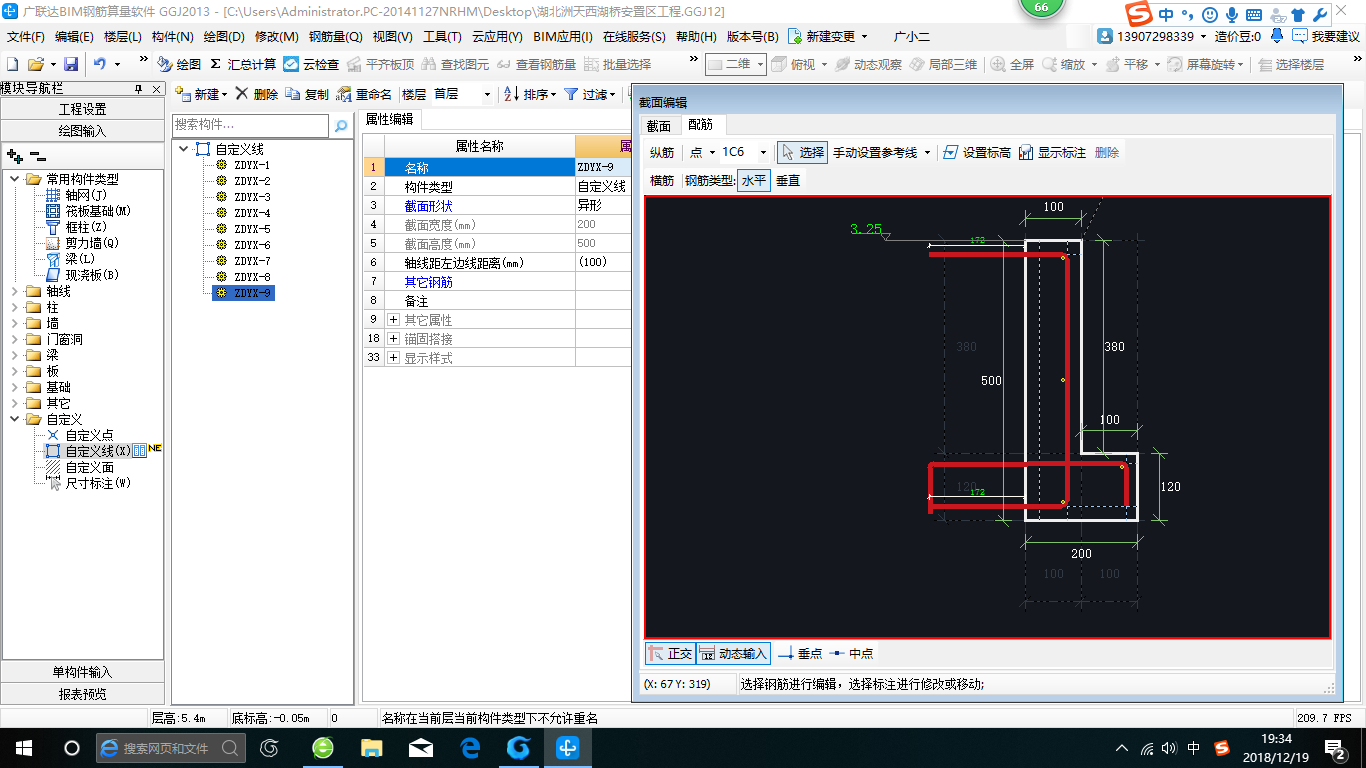The width and height of the screenshot is (1366, 768).
Task: Focus the 搜索构件 search field
Action: [250, 125]
